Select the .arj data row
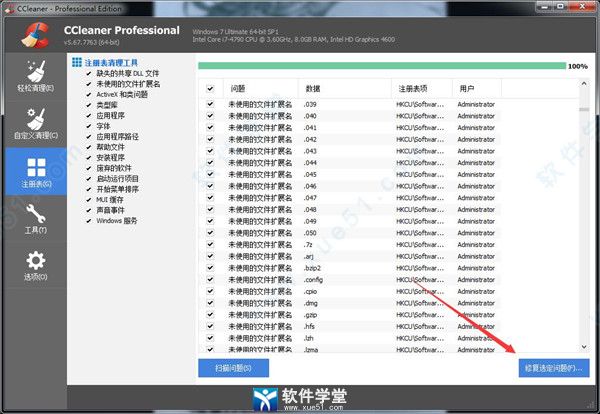 pyautogui.click(x=350, y=256)
